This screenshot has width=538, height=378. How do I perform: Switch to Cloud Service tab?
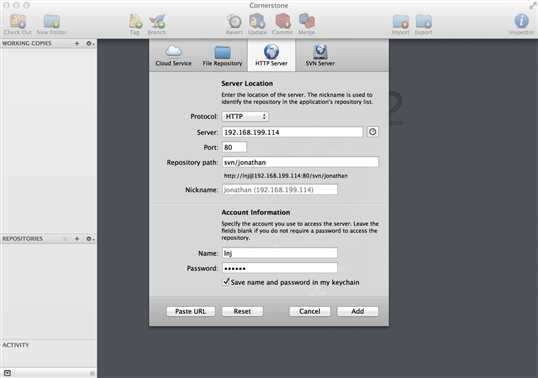click(174, 56)
